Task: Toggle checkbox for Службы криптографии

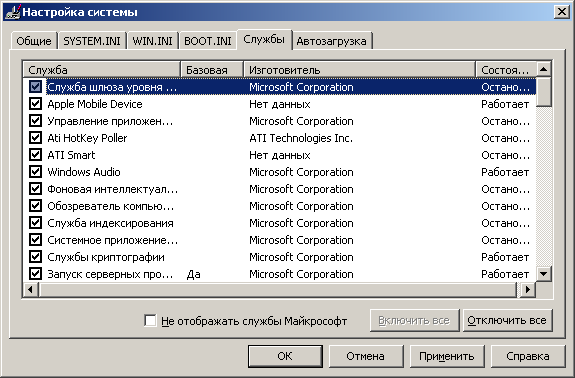Action: [35, 257]
